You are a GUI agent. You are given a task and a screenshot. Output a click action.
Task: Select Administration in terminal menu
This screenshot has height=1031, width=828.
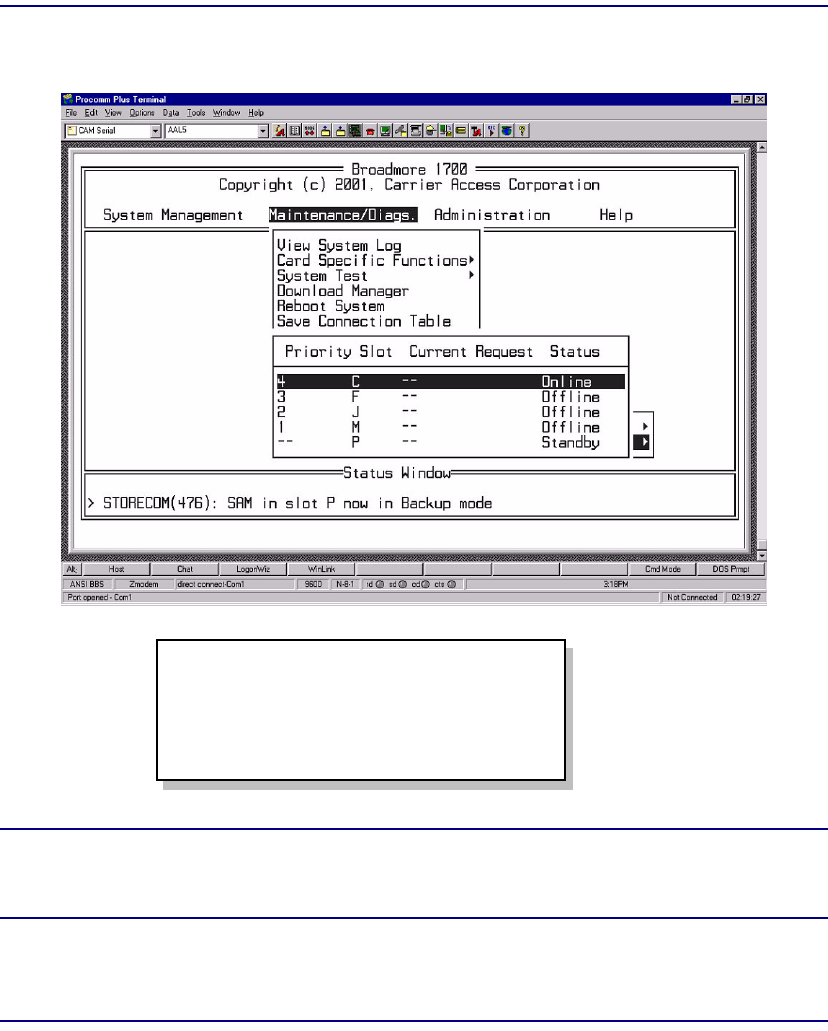(x=492, y=215)
